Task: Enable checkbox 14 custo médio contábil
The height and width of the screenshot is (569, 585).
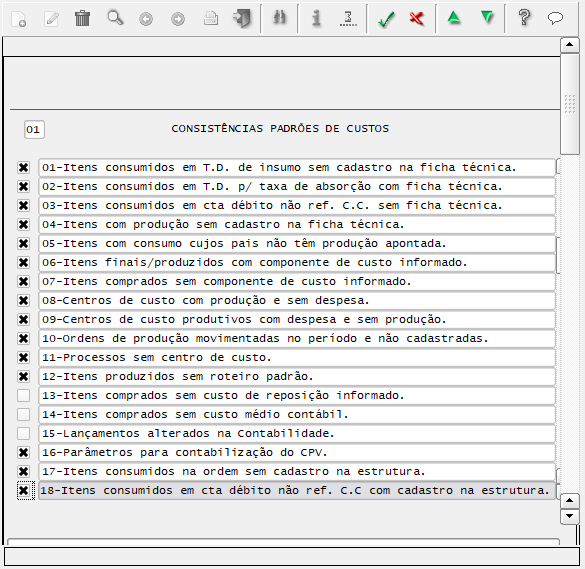Action: pos(24,415)
